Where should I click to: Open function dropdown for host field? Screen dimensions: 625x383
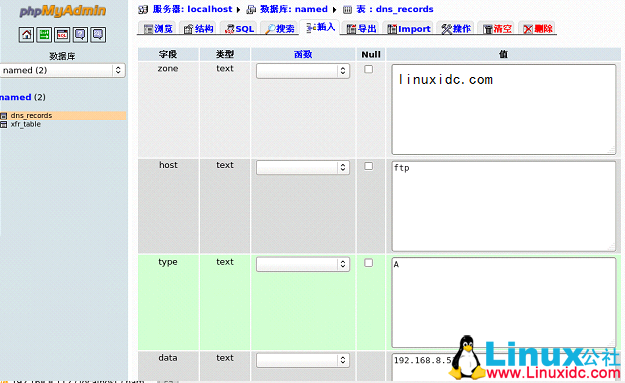303,167
